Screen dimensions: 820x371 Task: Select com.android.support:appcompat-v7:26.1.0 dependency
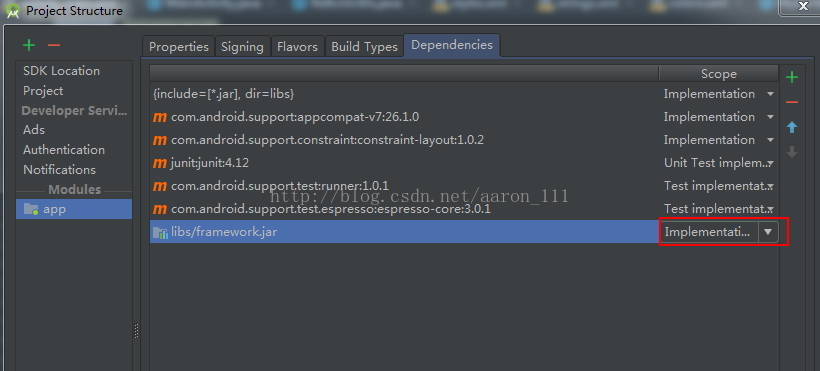pyautogui.click(x=404, y=117)
